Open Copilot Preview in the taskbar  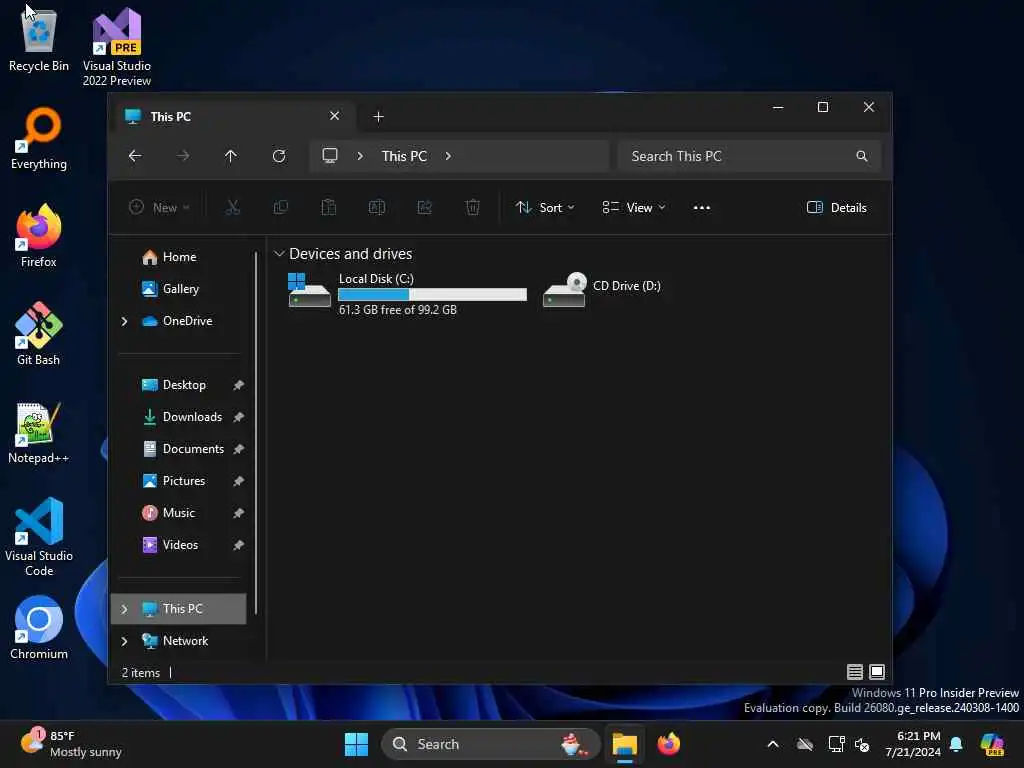coord(993,744)
